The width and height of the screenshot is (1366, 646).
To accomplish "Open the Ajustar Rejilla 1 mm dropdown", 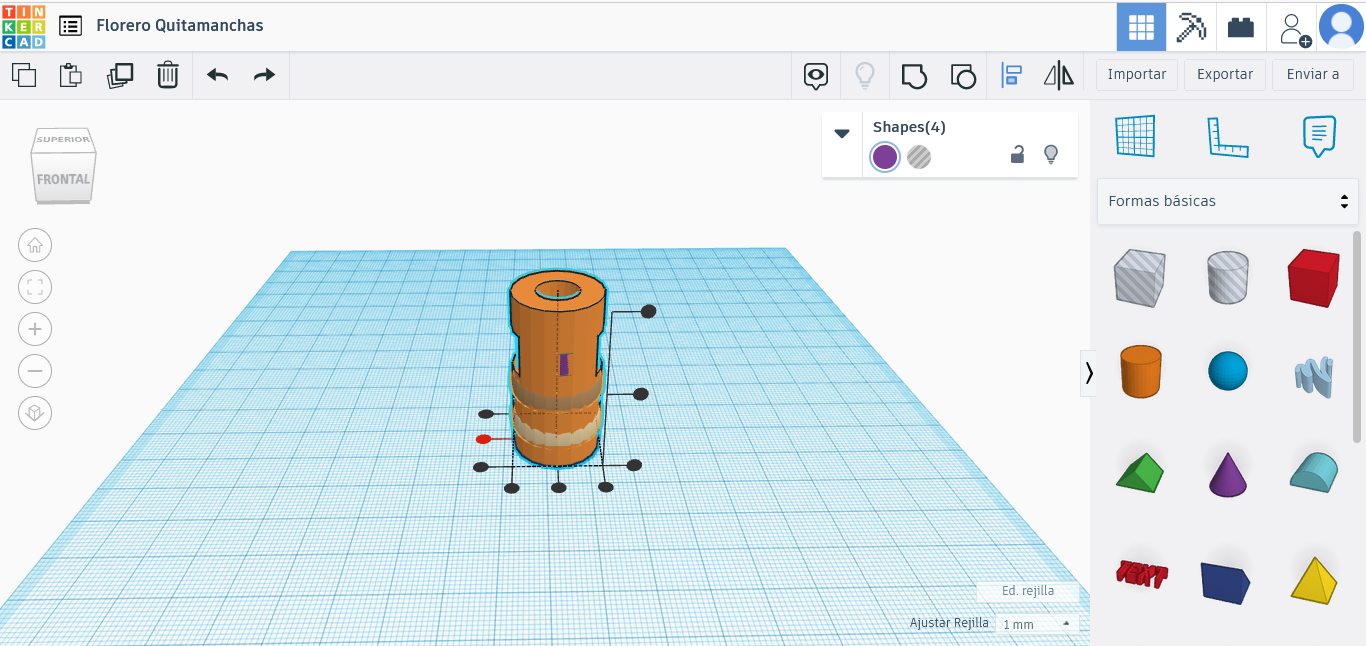I will click(x=1037, y=624).
